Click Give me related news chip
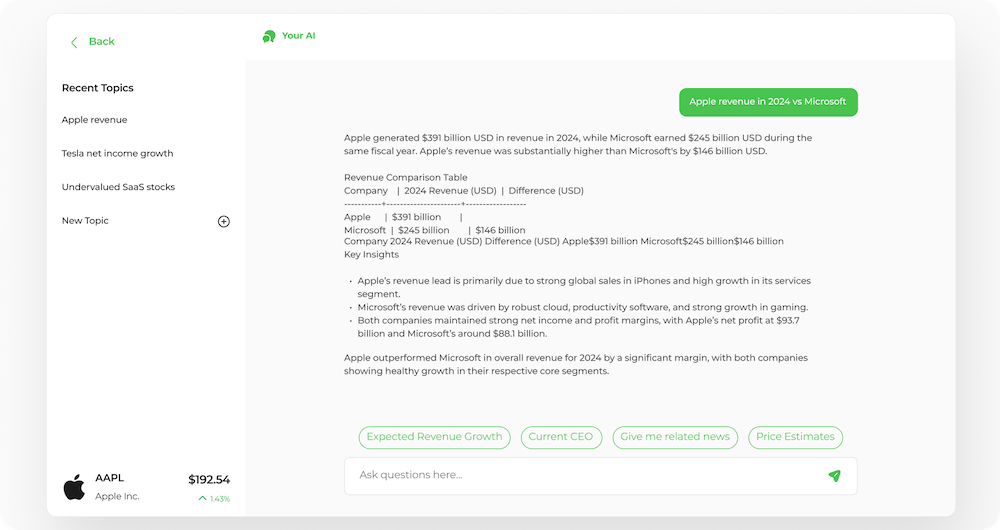The image size is (1000, 530). tap(675, 437)
